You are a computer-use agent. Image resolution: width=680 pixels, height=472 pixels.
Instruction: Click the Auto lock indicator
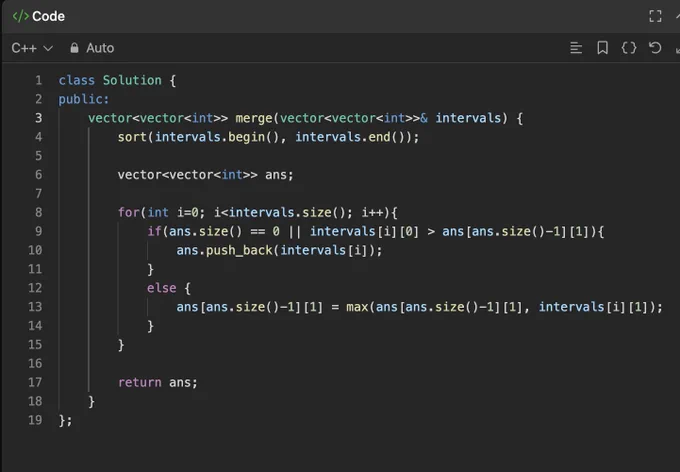click(x=92, y=48)
